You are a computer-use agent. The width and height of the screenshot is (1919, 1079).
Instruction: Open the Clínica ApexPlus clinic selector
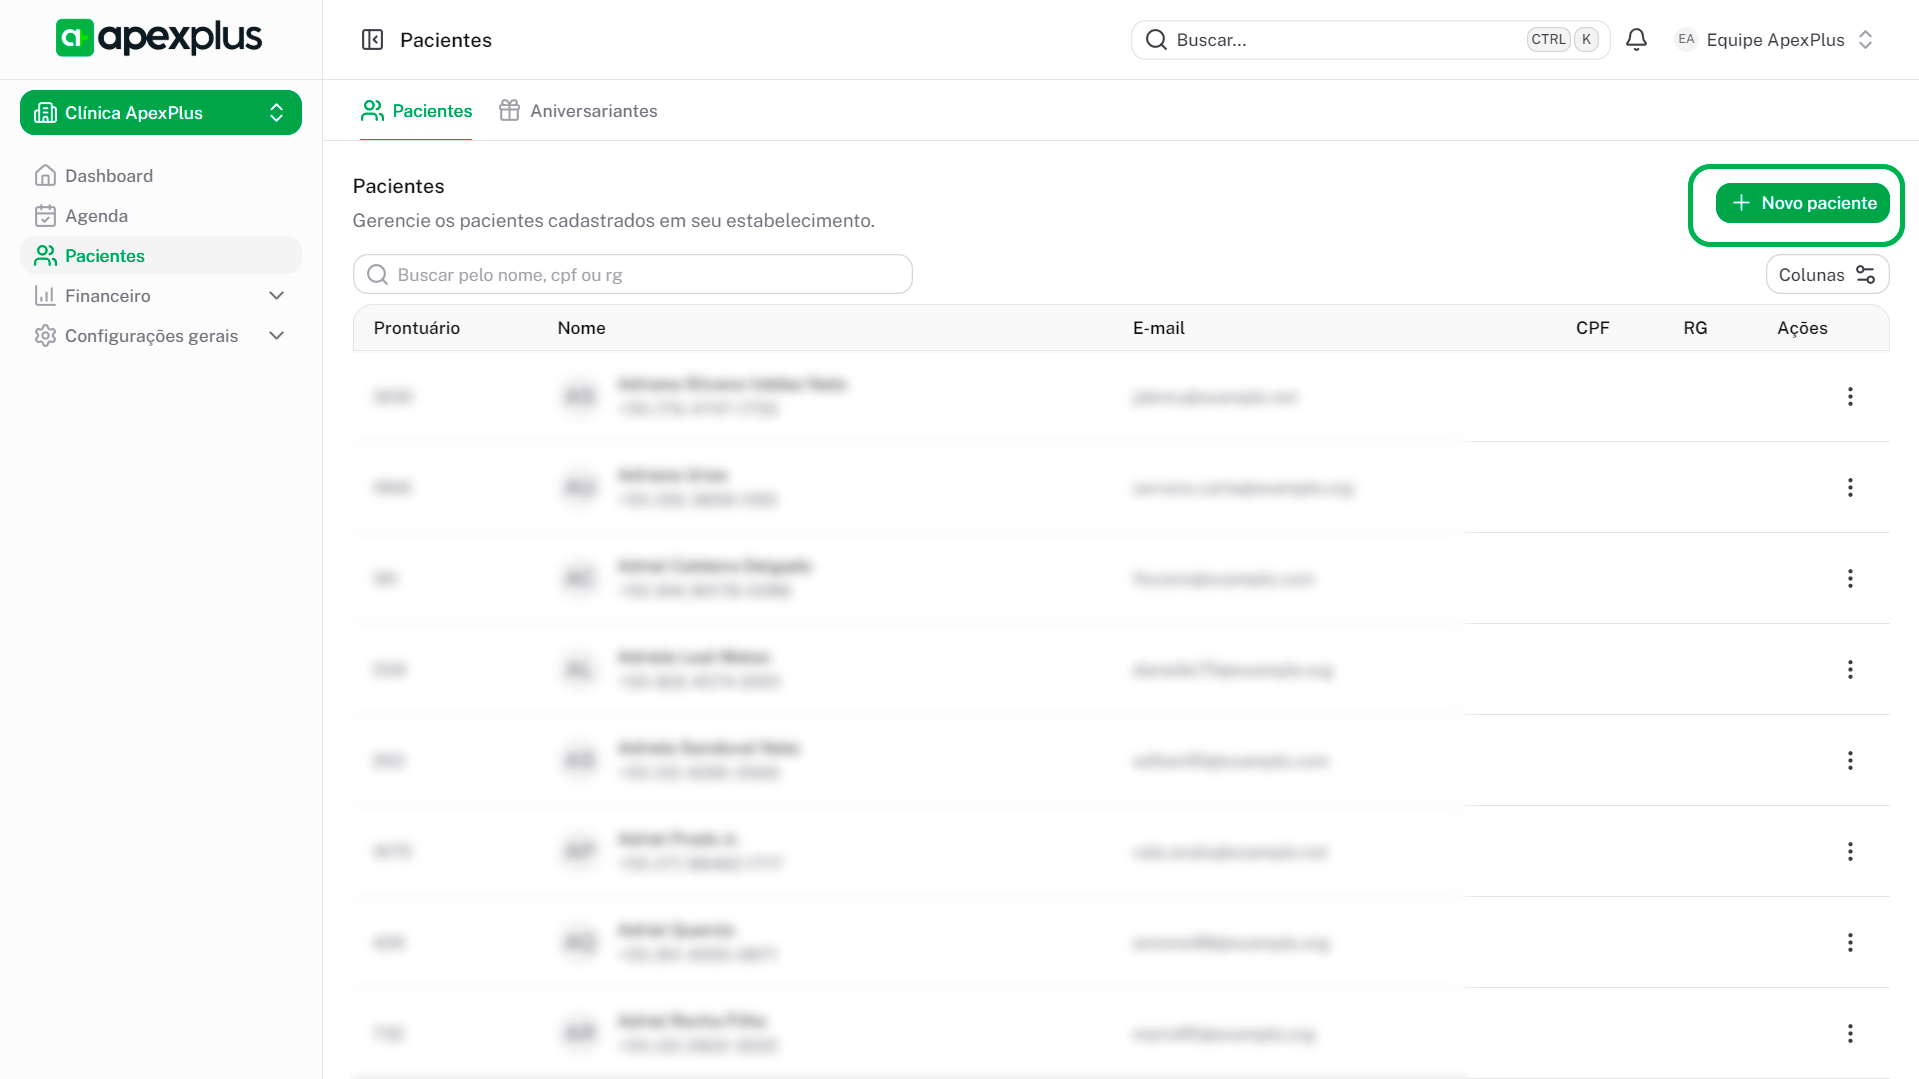click(160, 113)
